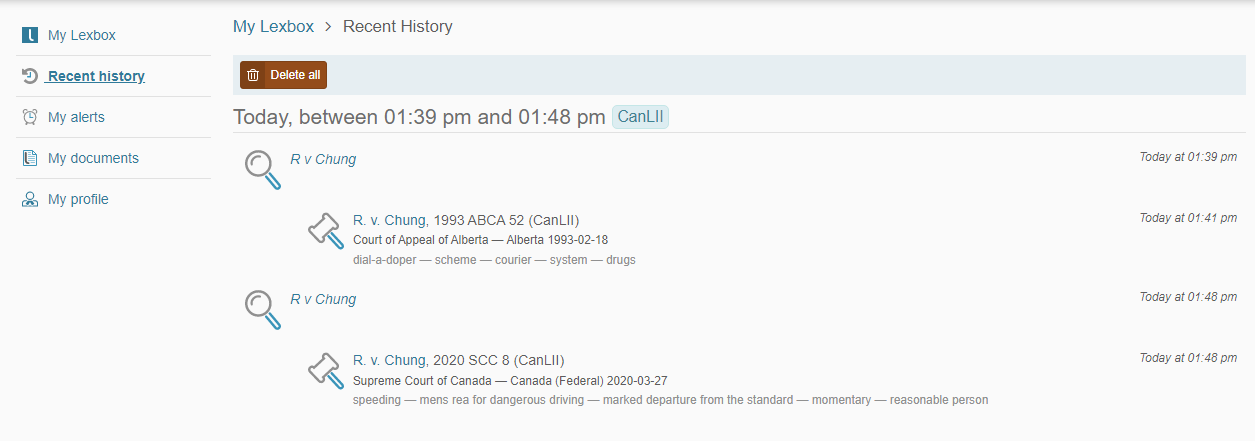Go to My documents in sidebar
Viewport: 1255px width, 441px height.
[93, 158]
